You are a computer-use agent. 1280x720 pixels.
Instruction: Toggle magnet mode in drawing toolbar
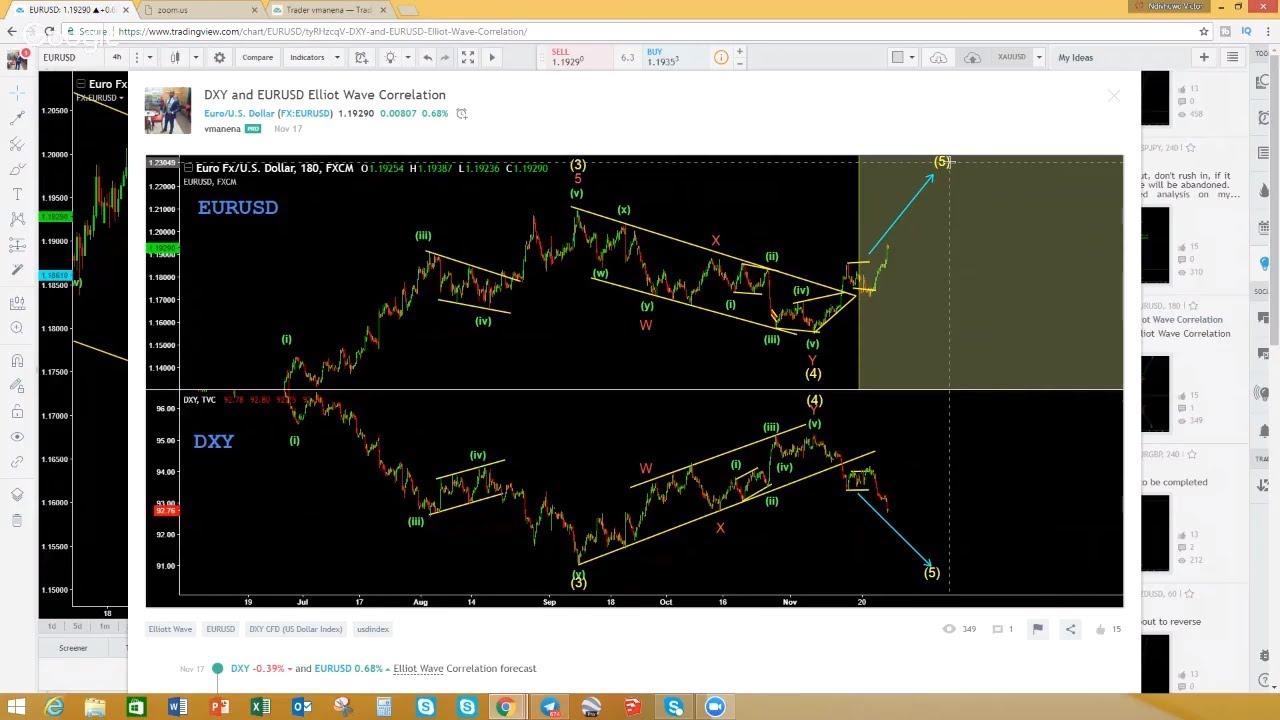coord(17,361)
